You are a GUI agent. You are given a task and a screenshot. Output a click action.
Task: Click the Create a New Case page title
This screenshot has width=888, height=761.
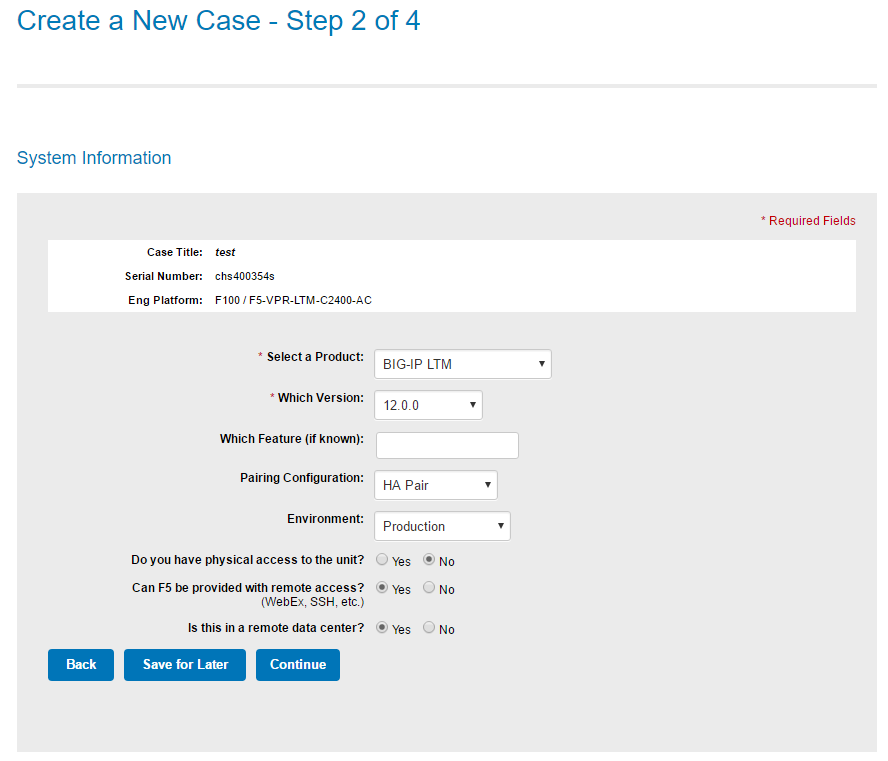click(x=219, y=21)
